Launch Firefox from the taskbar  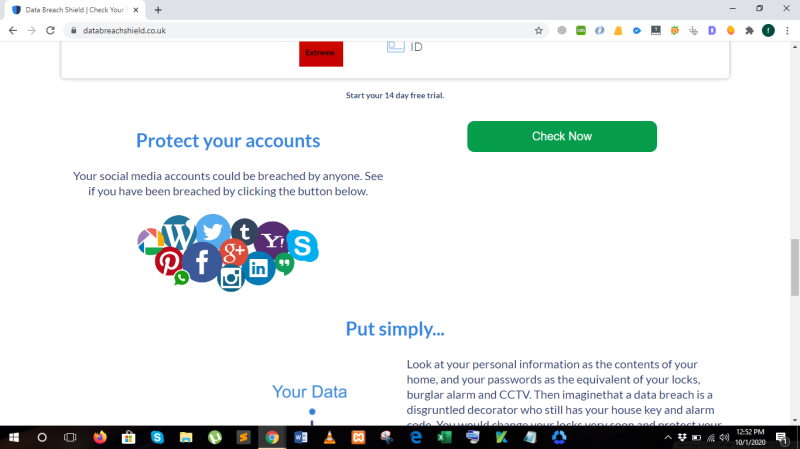click(x=100, y=437)
